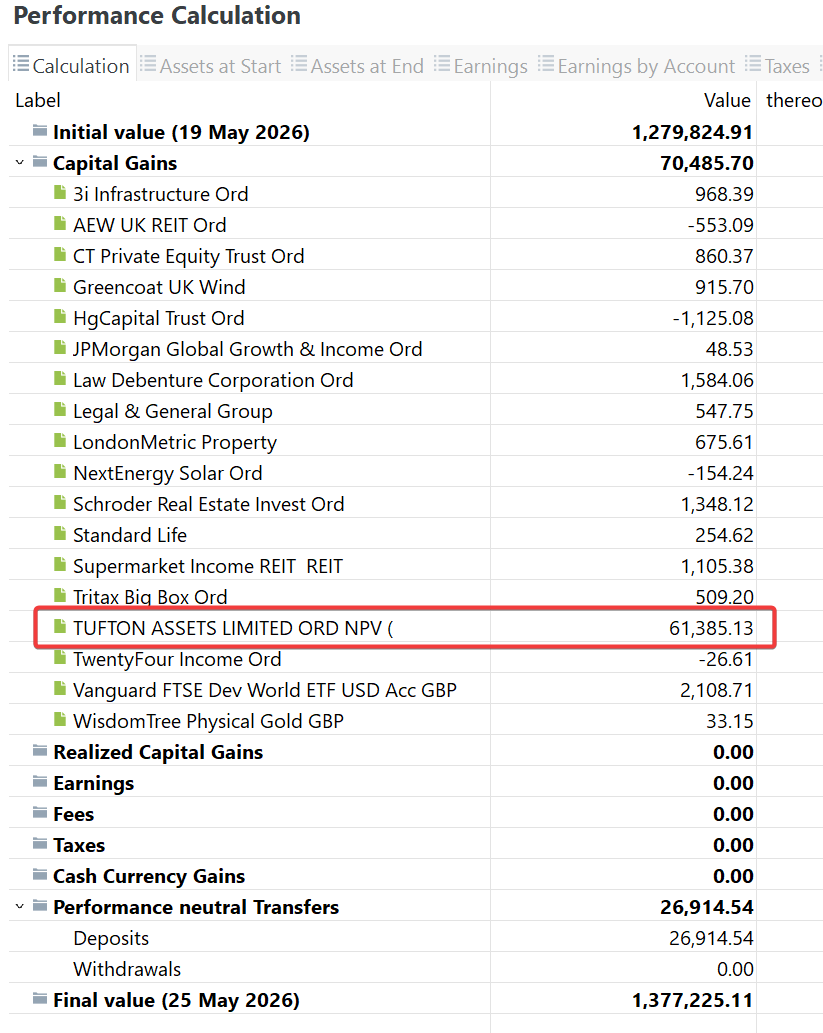This screenshot has height=1033, width=823.
Task: Click the green icon beside Tritax Big Box Ord
Action: [60, 595]
